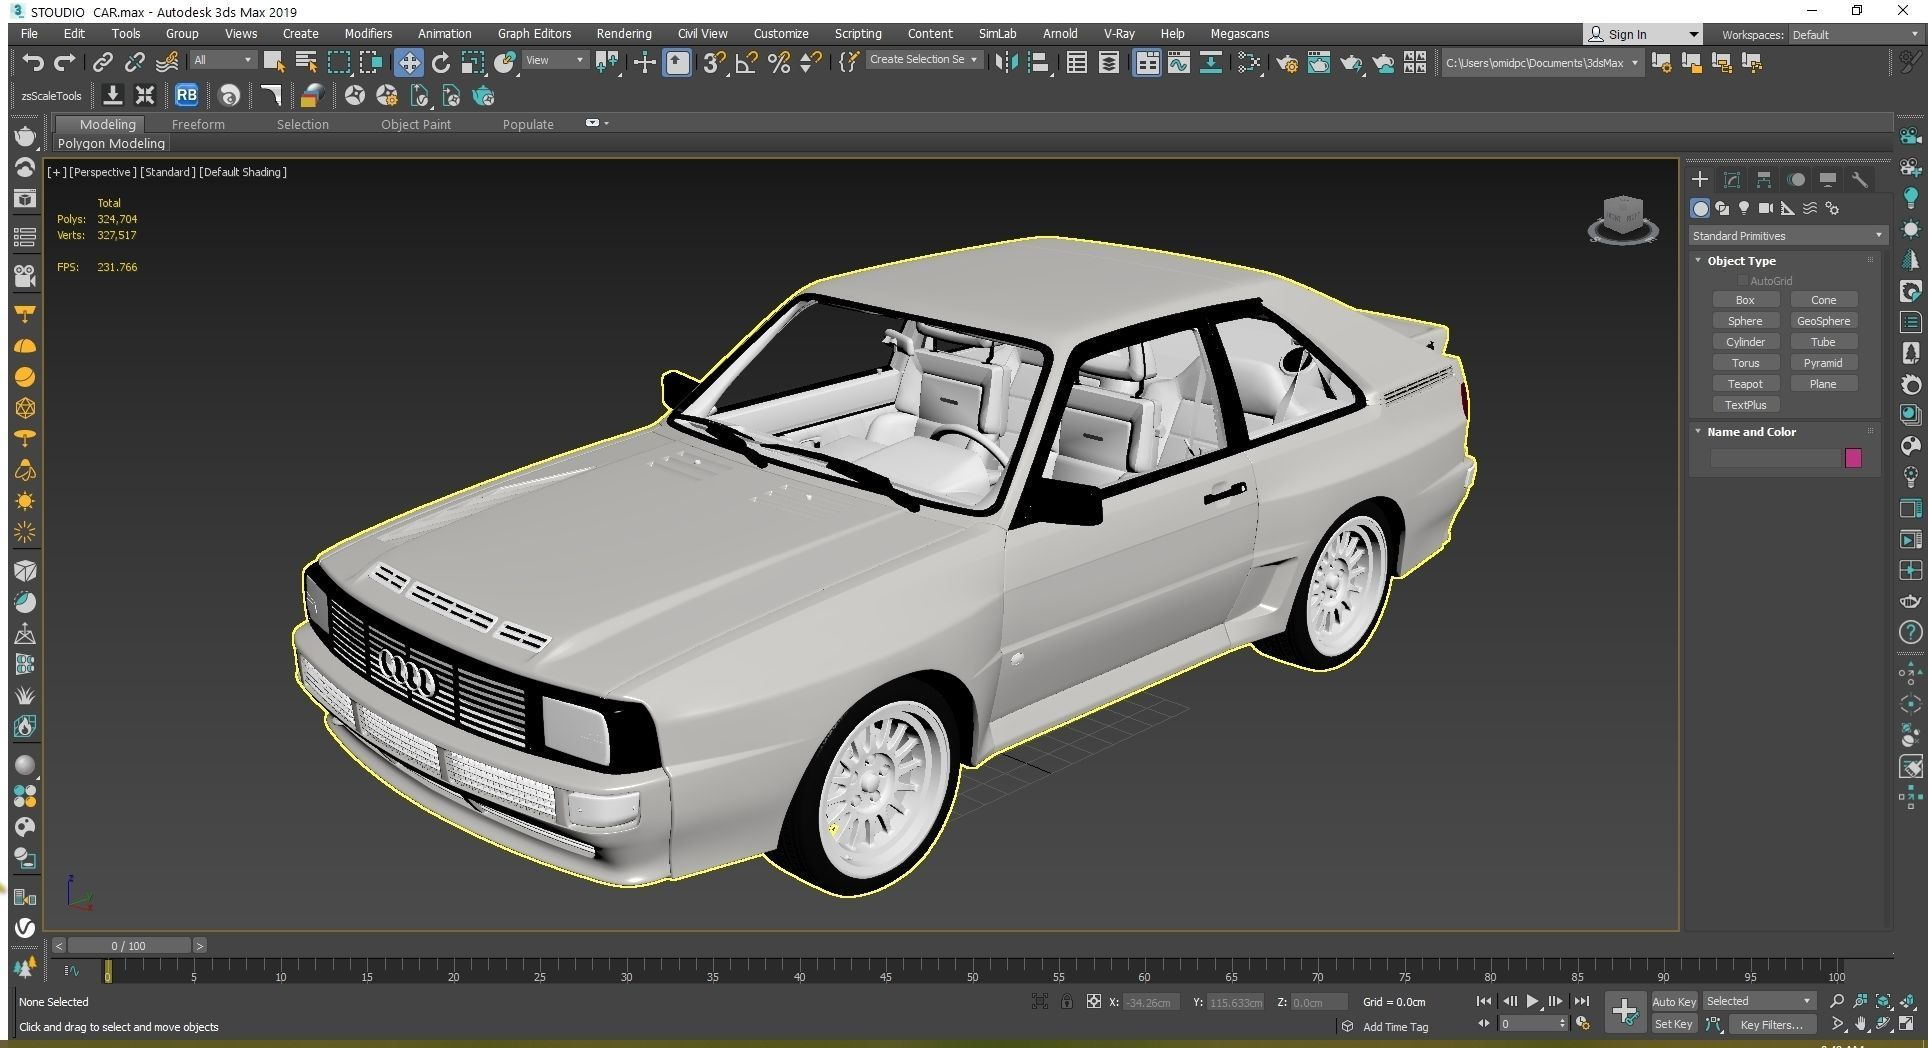Click the GeoSphere primitive button
This screenshot has width=1928, height=1048.
pyautogui.click(x=1823, y=321)
